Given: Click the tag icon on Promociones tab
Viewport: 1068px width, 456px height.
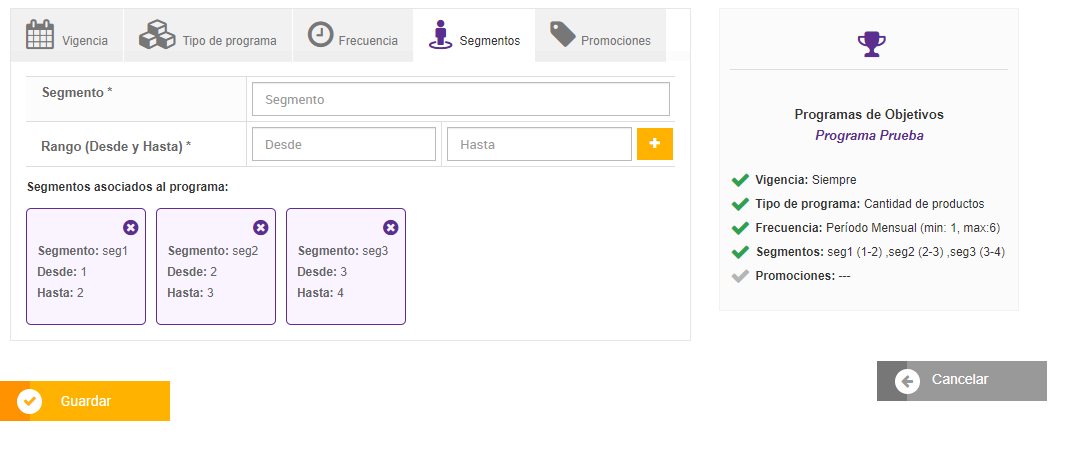Looking at the screenshot, I should coord(563,35).
